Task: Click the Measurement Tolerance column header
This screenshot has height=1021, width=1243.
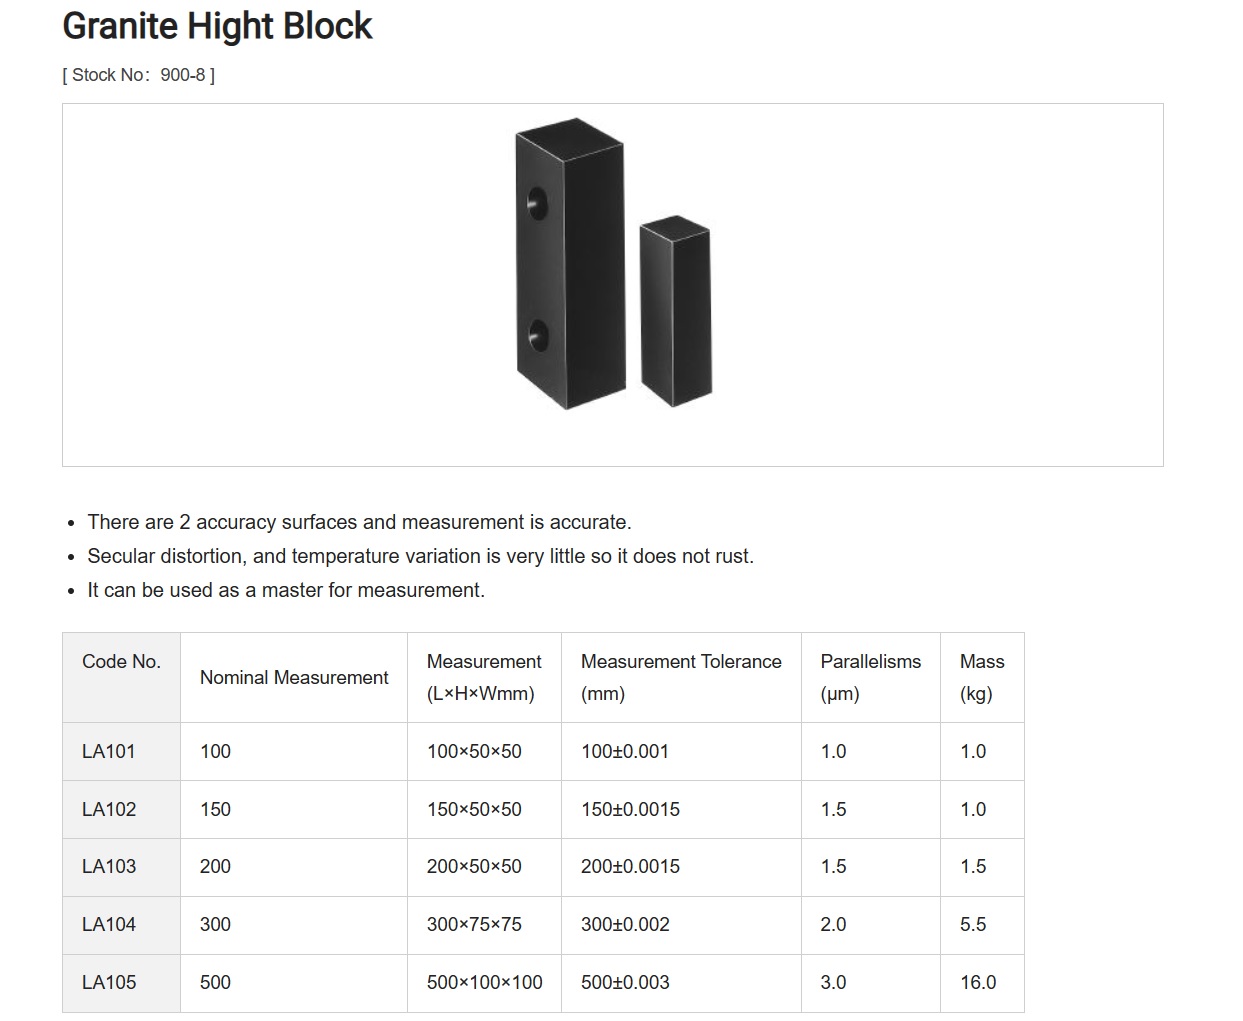Action: [x=681, y=677]
